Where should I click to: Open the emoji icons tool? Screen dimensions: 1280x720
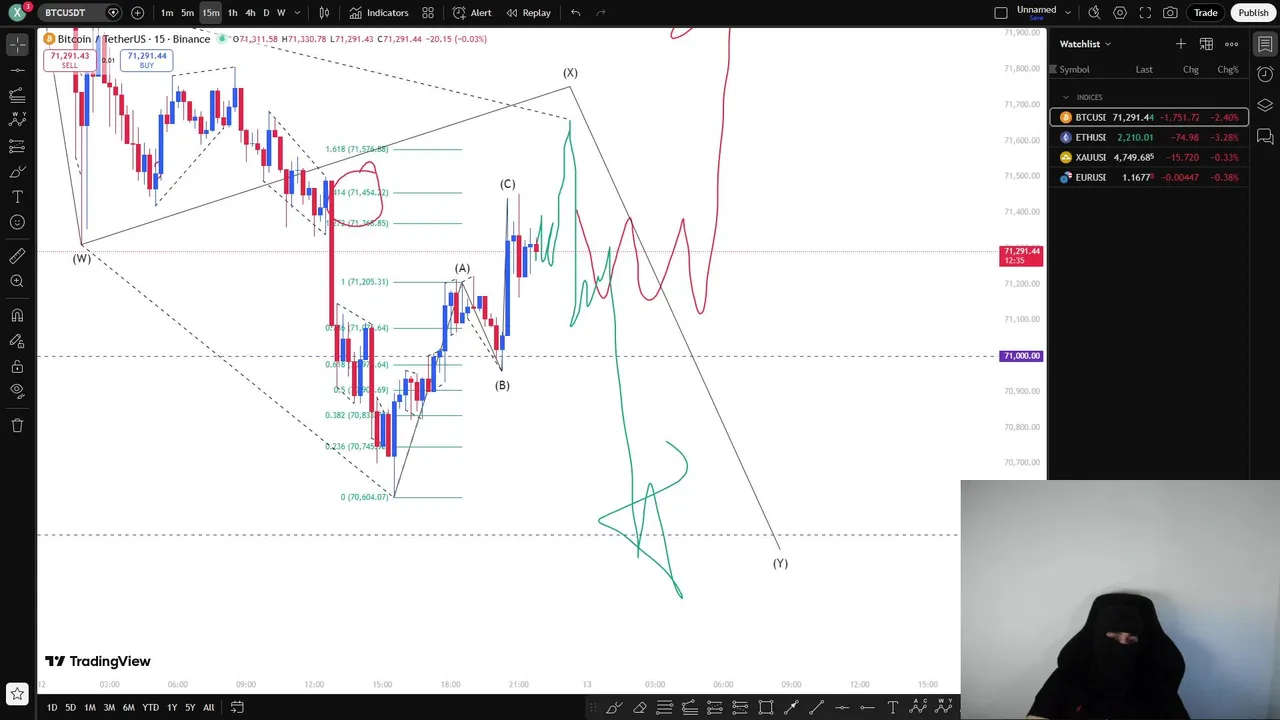click(x=17, y=223)
